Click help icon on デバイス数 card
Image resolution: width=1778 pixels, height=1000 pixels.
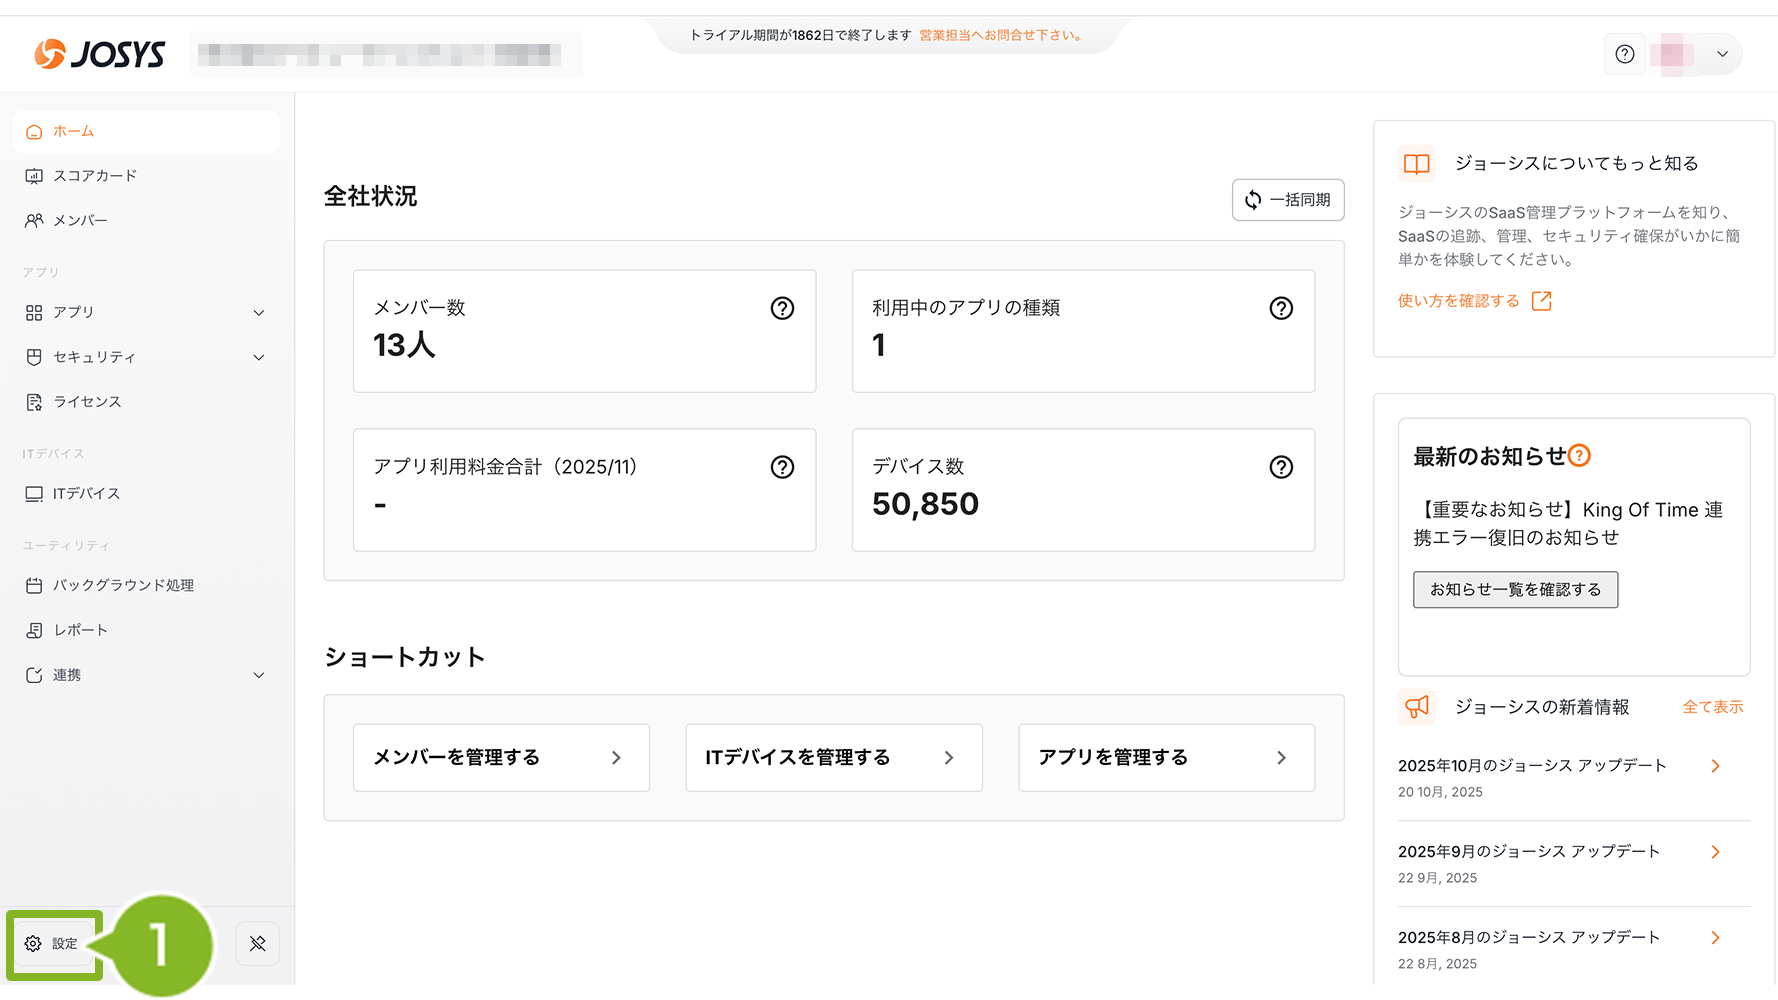point(1280,467)
